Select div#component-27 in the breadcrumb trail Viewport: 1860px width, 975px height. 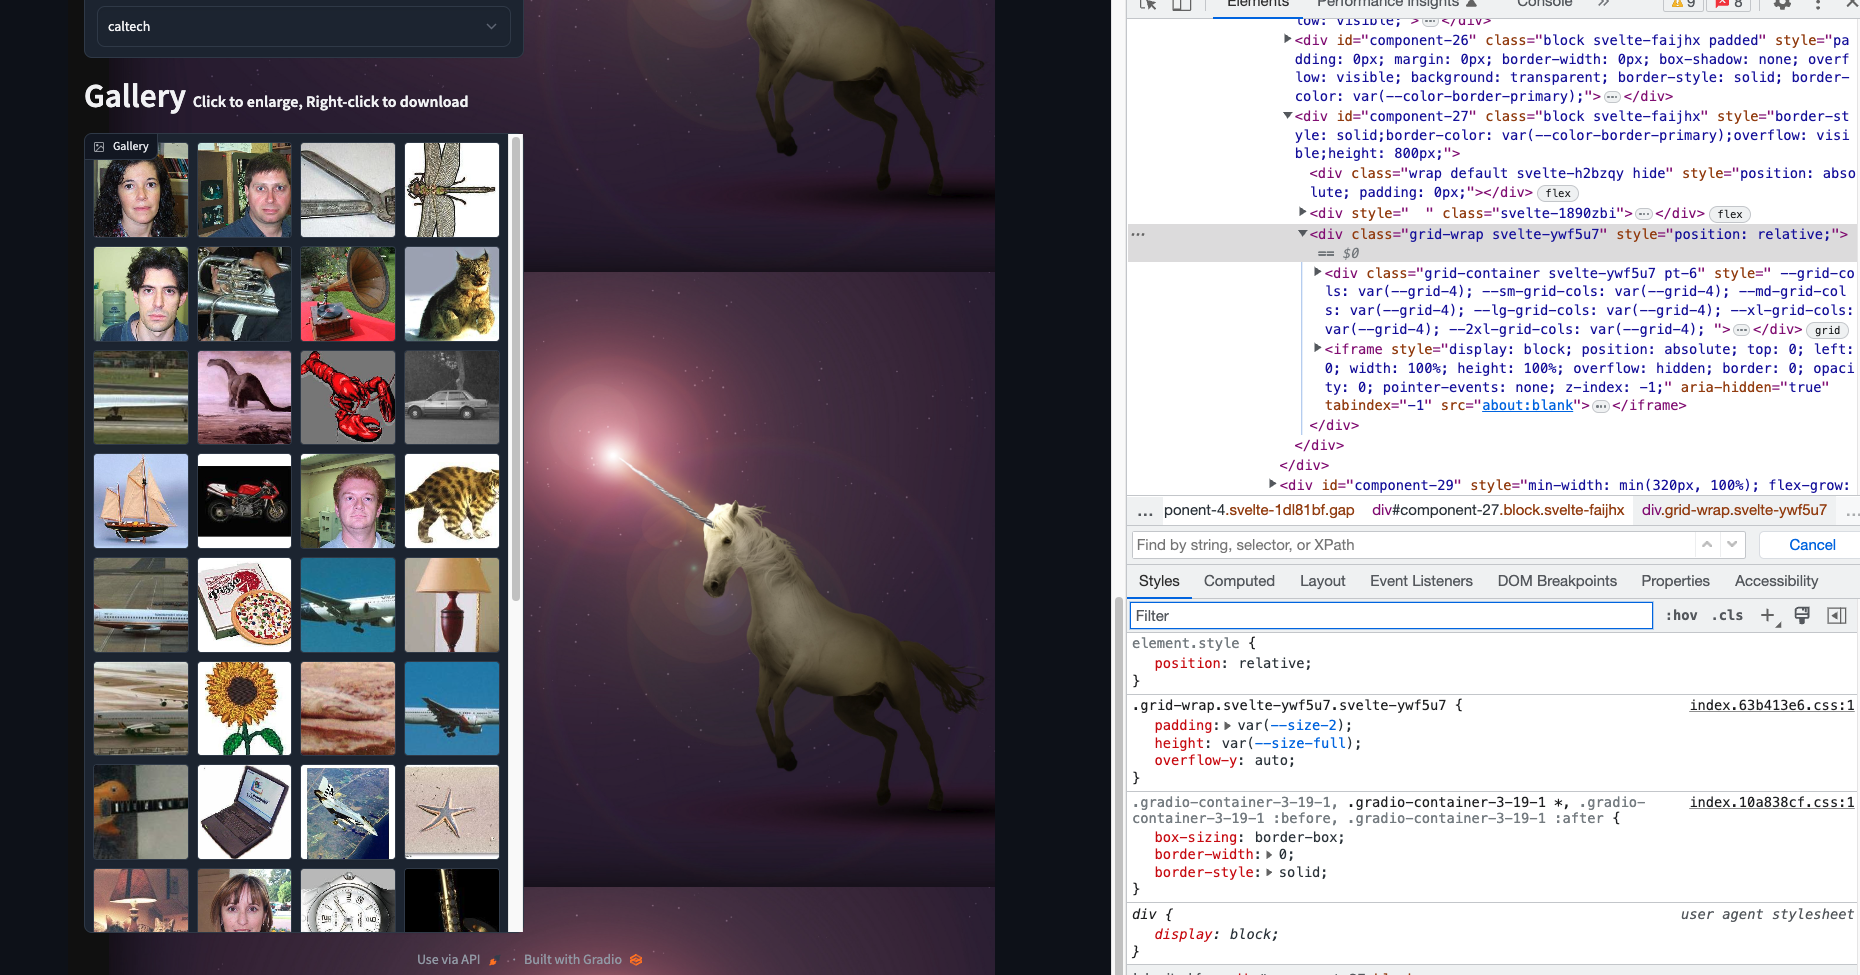[x=1498, y=510]
